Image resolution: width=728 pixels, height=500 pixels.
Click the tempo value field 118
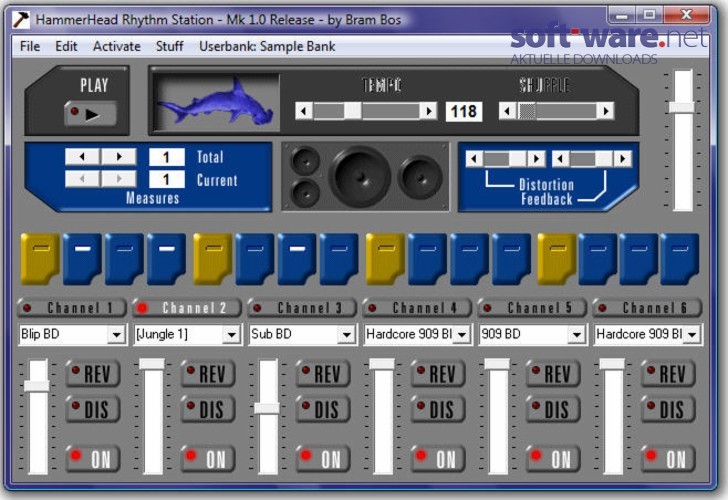pyautogui.click(x=464, y=111)
